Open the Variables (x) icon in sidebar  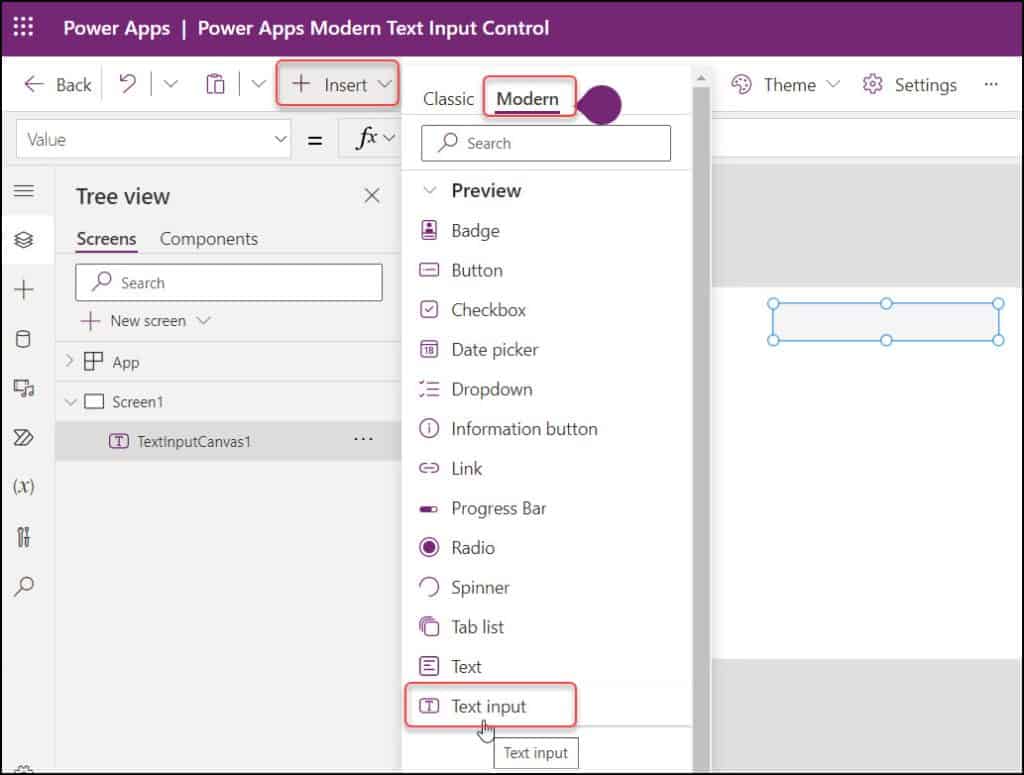point(24,486)
